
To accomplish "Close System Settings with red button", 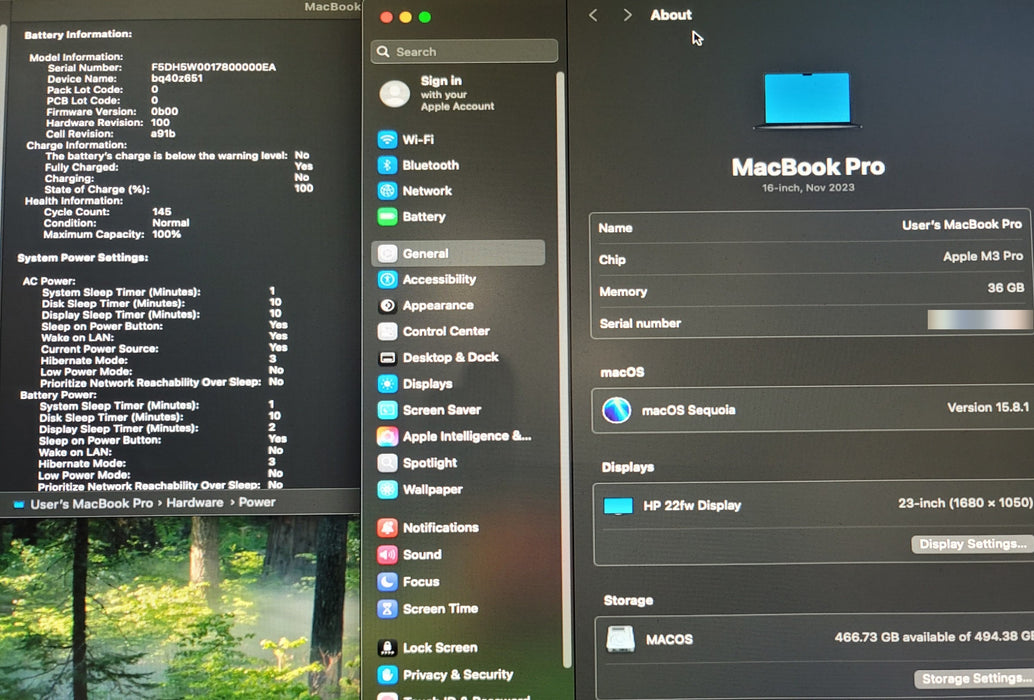I will tap(386, 17).
